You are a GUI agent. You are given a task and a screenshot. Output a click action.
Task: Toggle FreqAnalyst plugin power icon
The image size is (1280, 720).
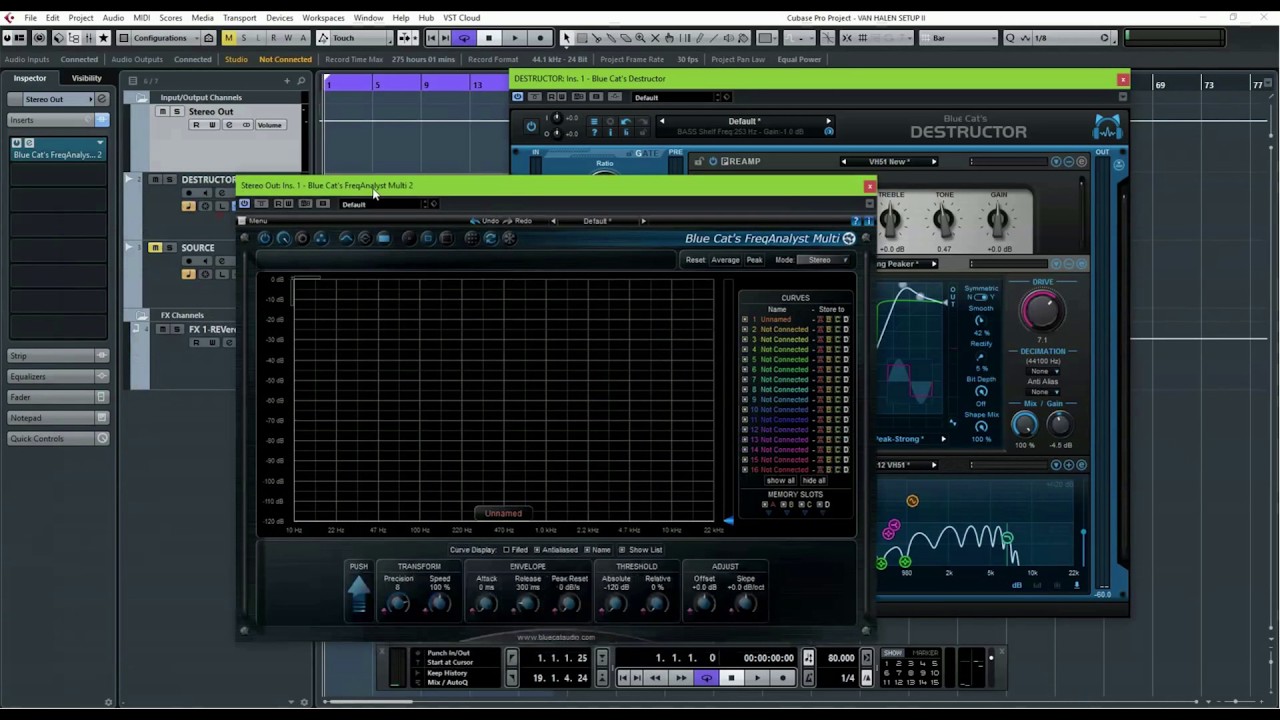point(264,238)
